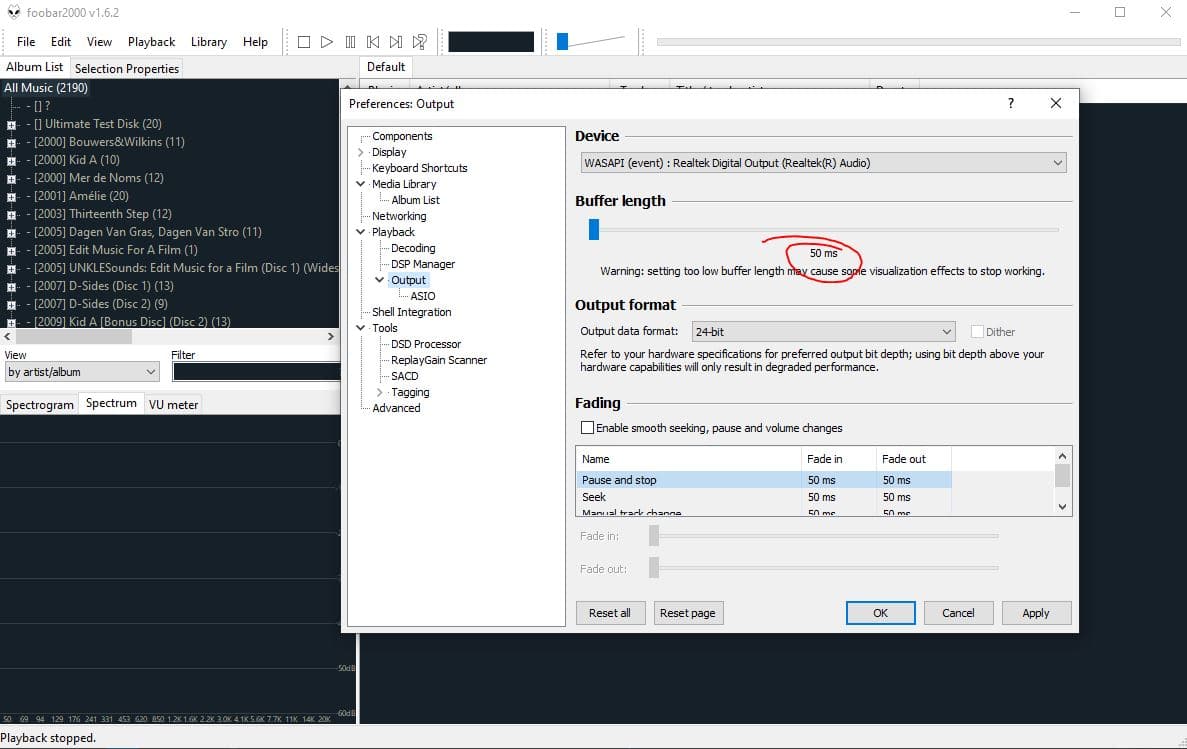Expand the Edit Music For A Film node

click(11, 251)
